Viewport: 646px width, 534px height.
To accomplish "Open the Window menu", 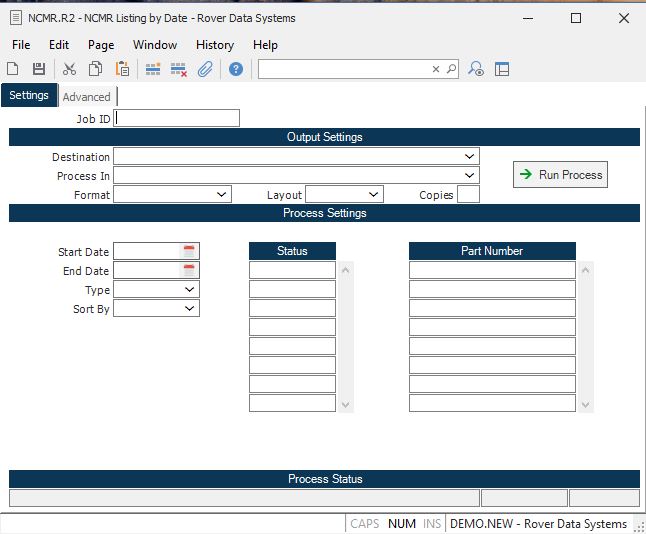I will [x=155, y=45].
